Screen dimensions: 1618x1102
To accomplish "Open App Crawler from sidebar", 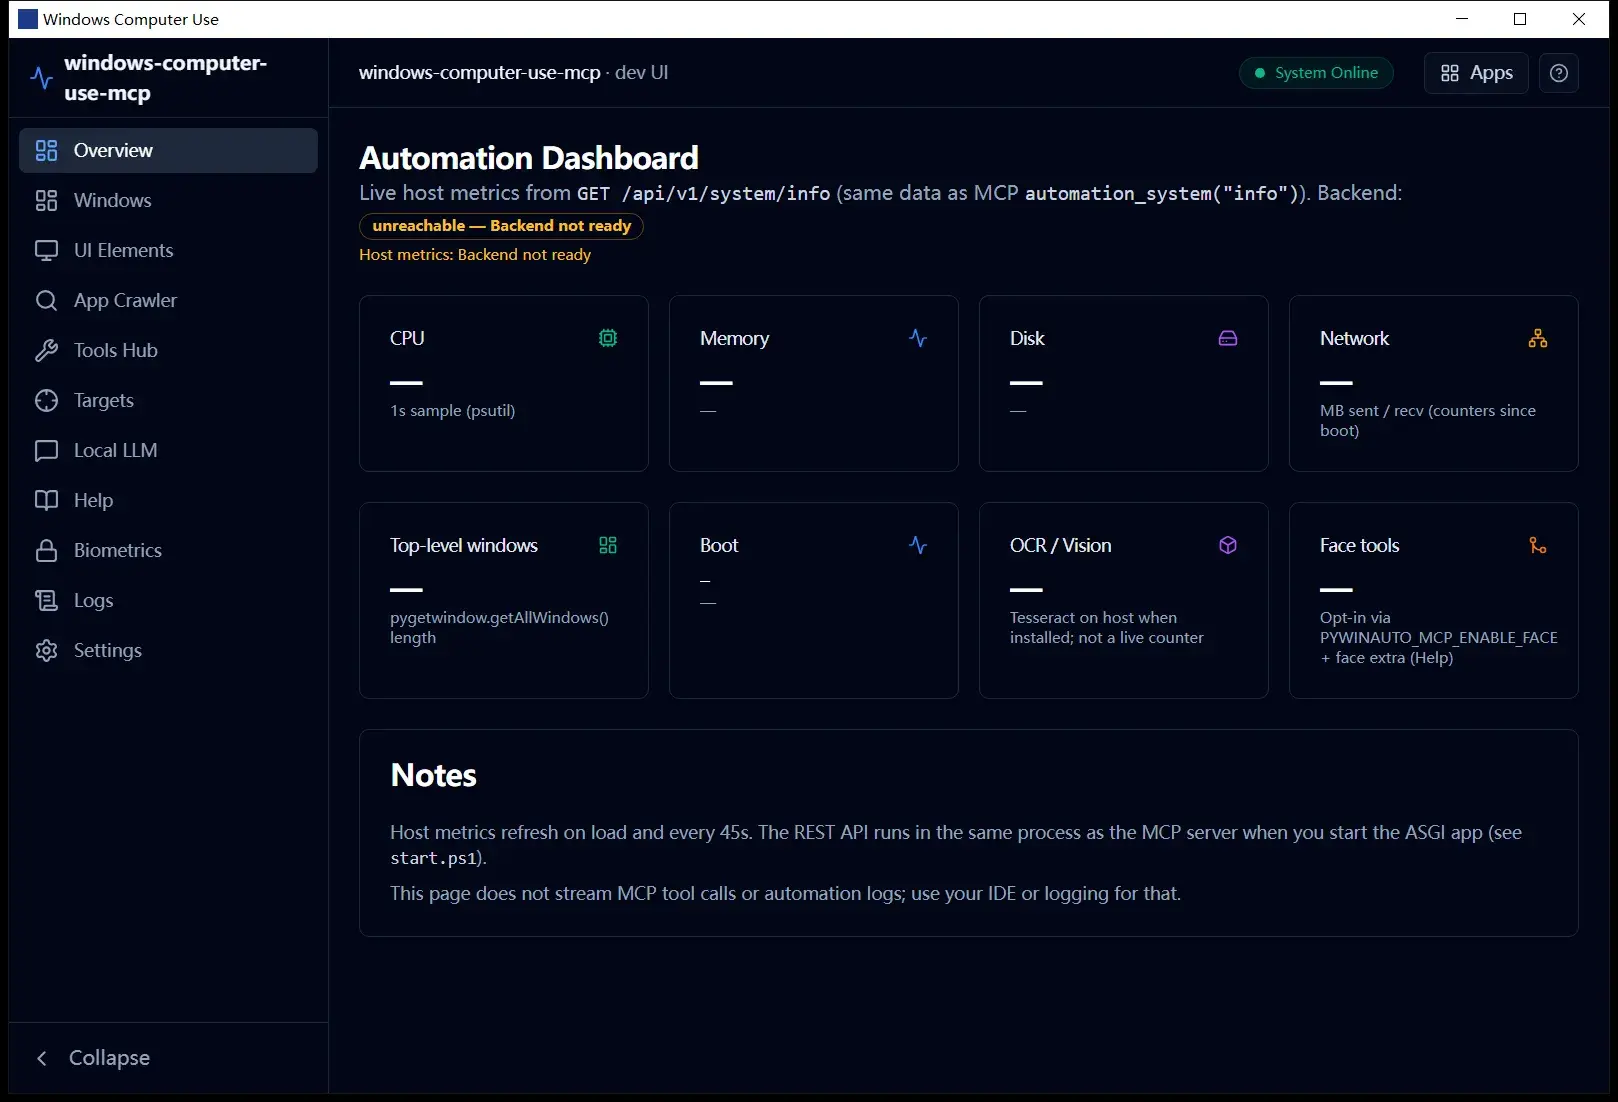I will [x=168, y=300].
